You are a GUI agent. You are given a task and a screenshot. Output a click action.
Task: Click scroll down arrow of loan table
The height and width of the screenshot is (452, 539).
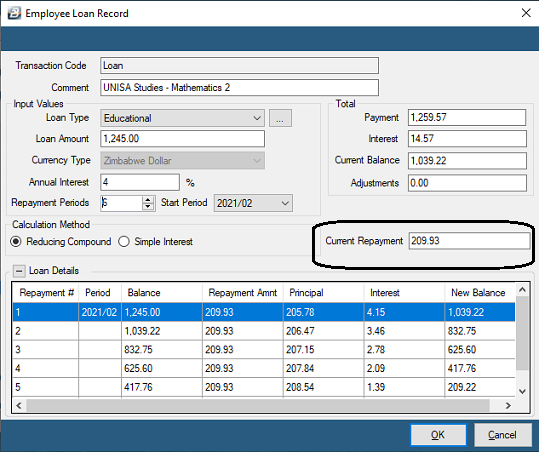[x=522, y=391]
